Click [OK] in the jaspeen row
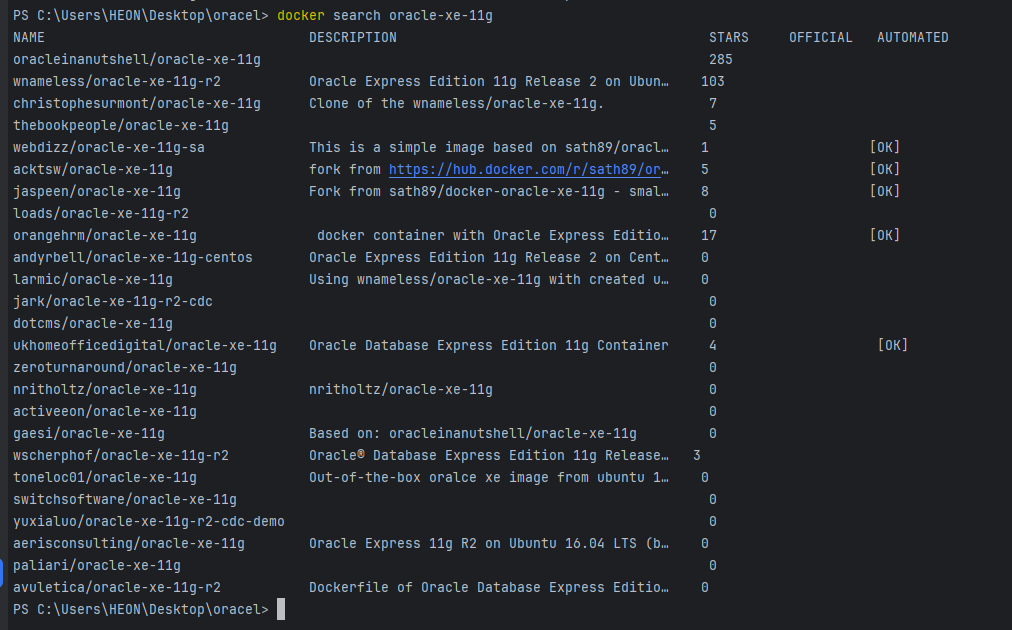The width and height of the screenshot is (1012, 630). point(885,191)
